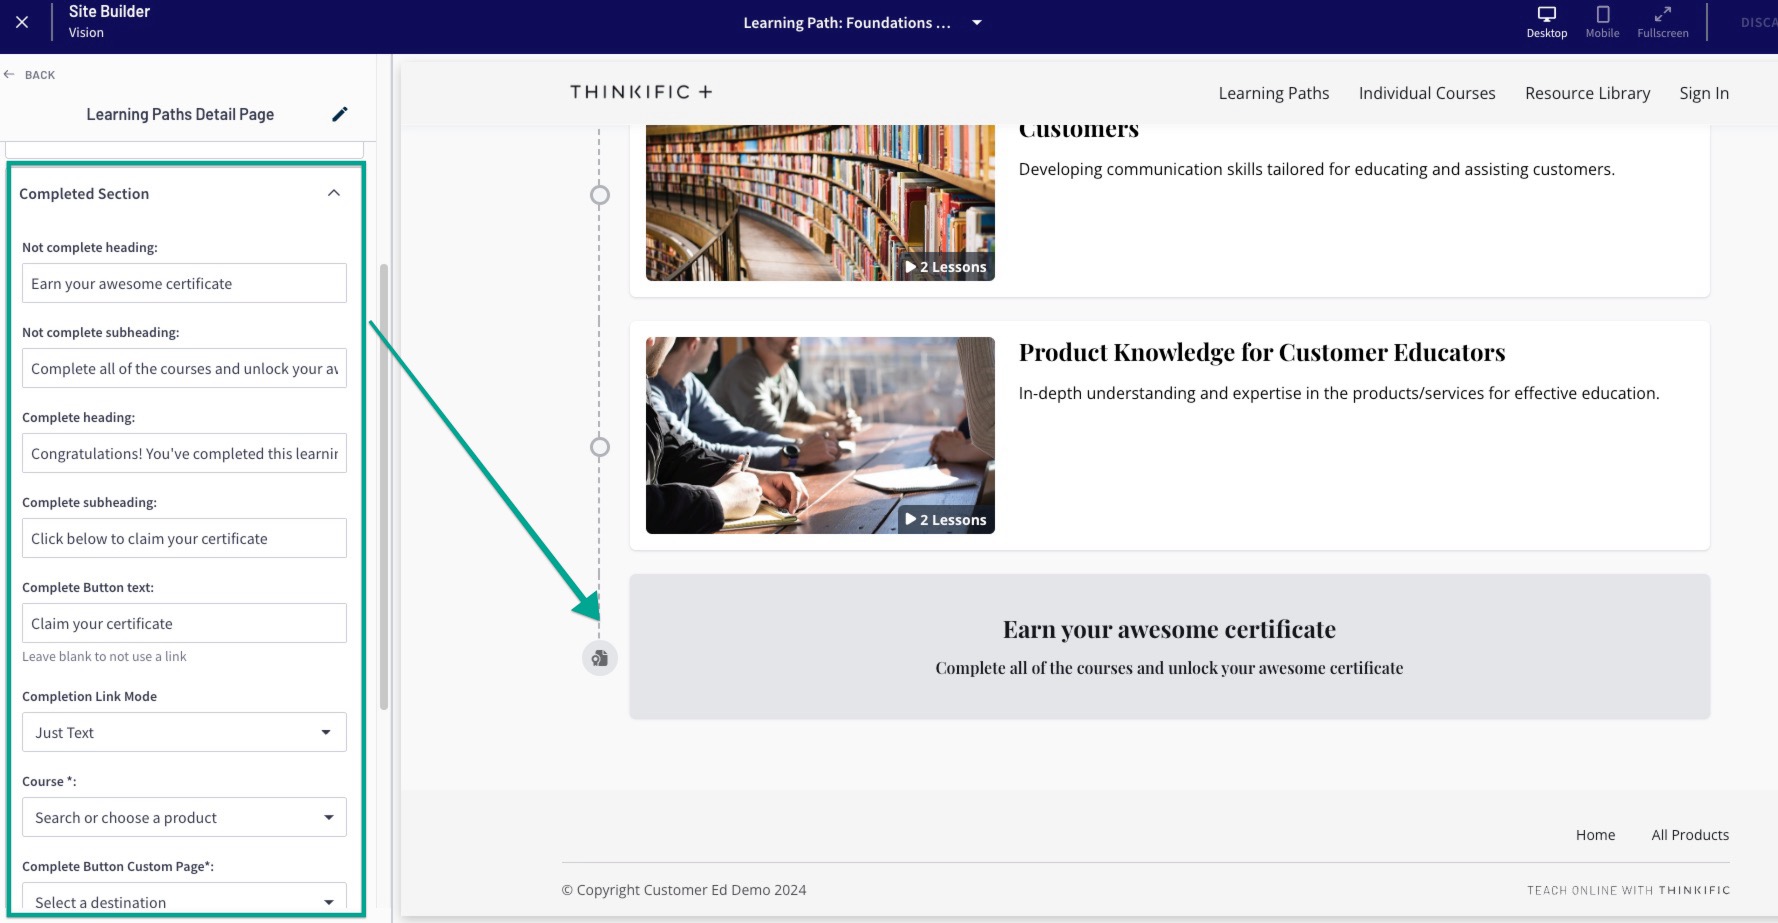This screenshot has height=923, width=1778.
Task: Open the Course product dropdown
Action: coord(184,817)
